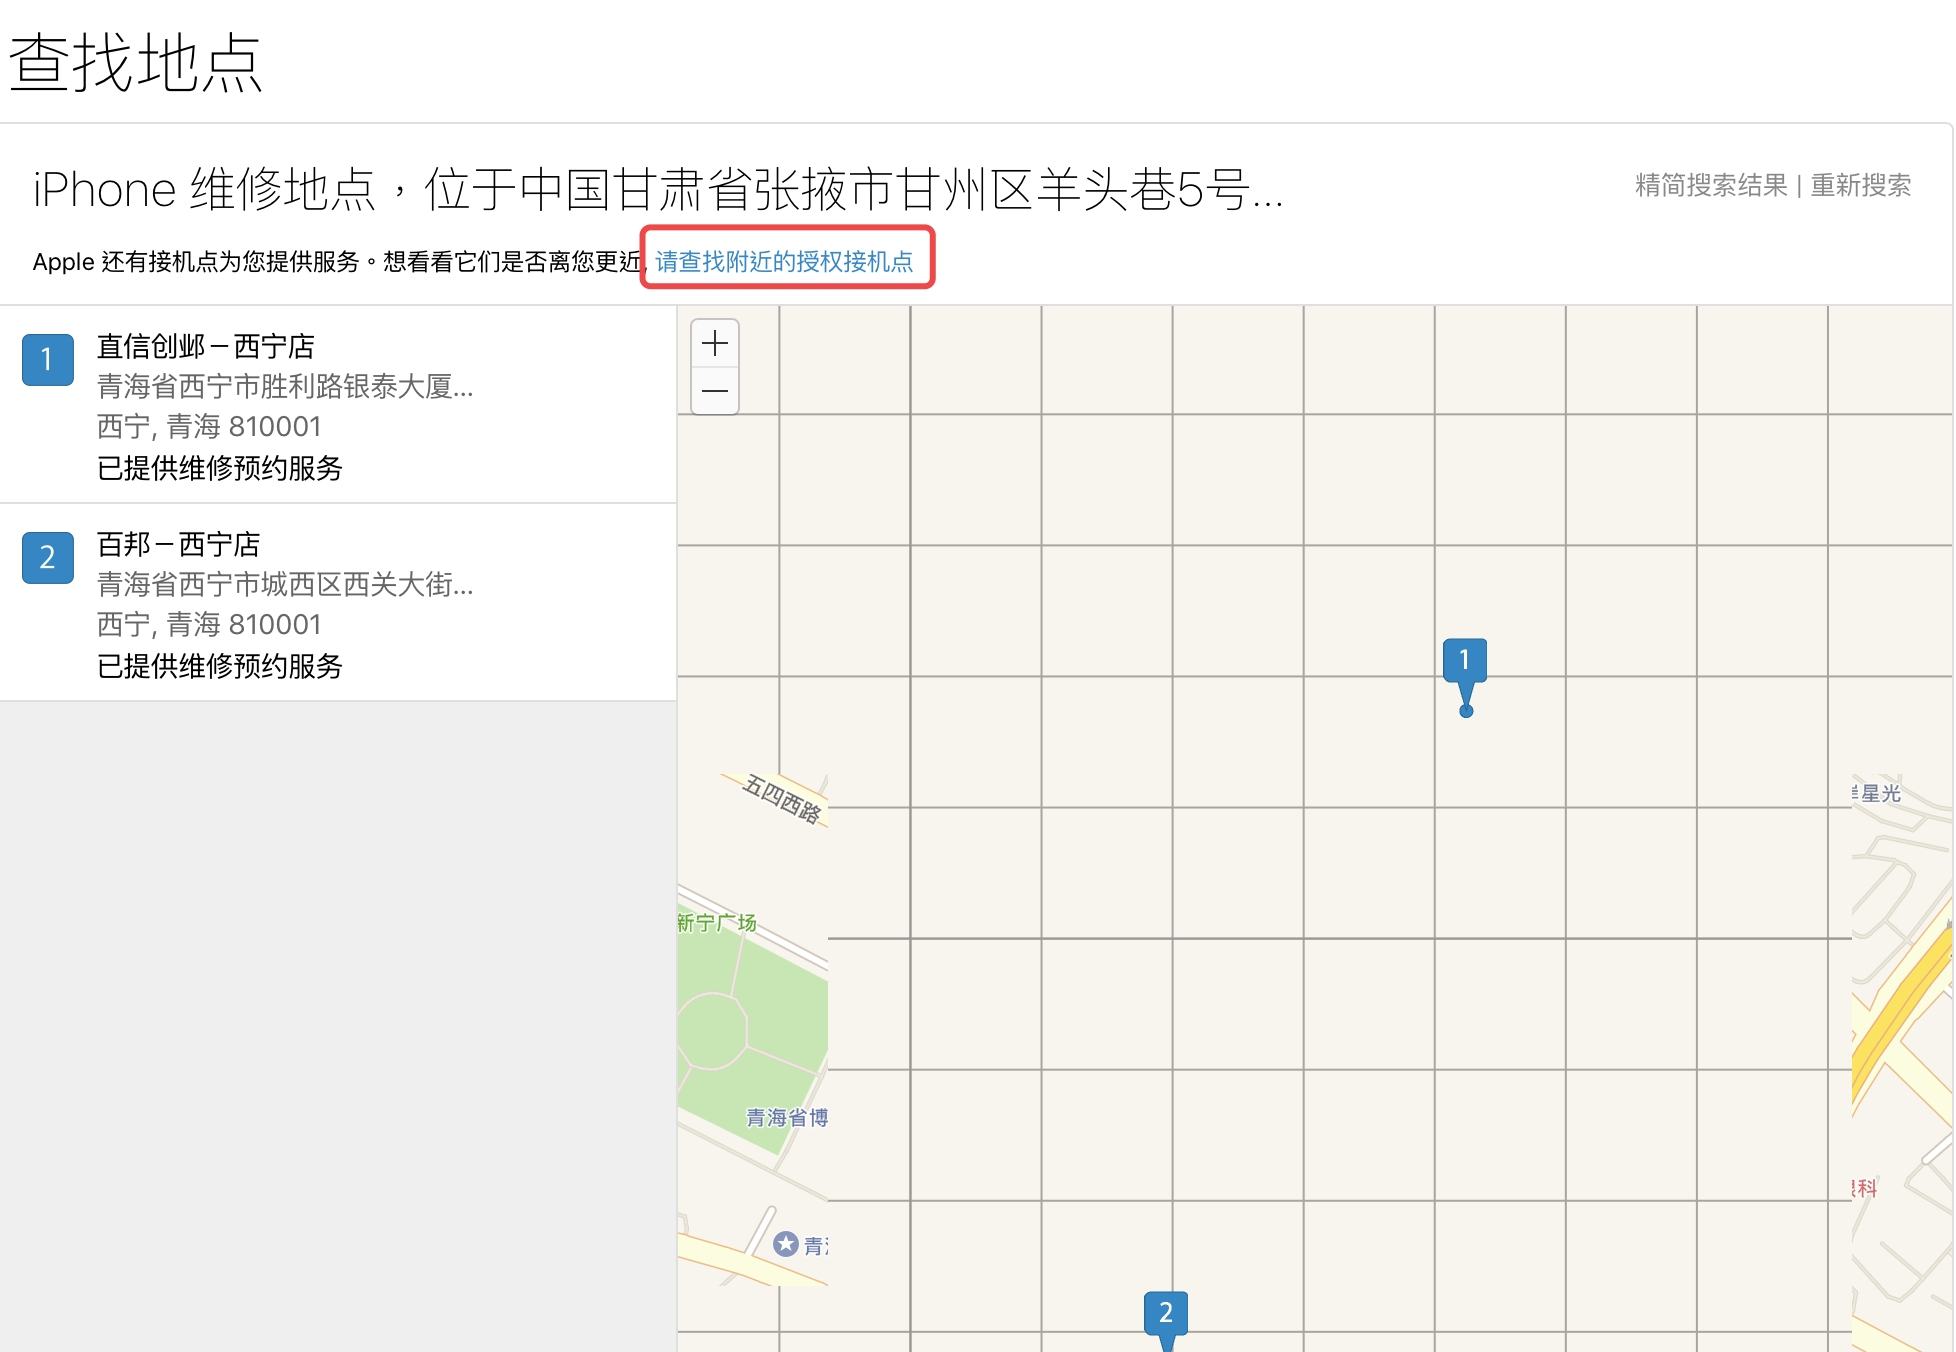The image size is (1956, 1352).
Task: Click blue number 2 badge in list
Action: pyautogui.click(x=47, y=558)
